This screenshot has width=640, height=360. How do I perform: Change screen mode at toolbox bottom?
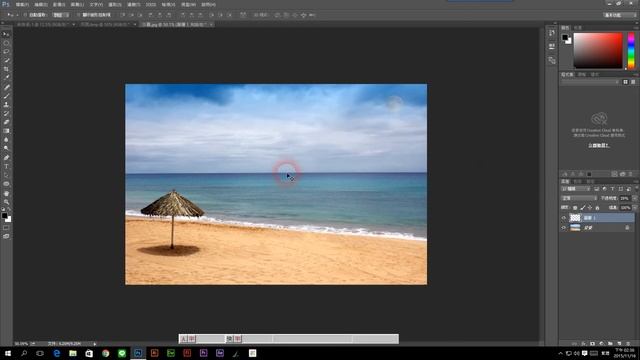pyautogui.click(x=6, y=236)
